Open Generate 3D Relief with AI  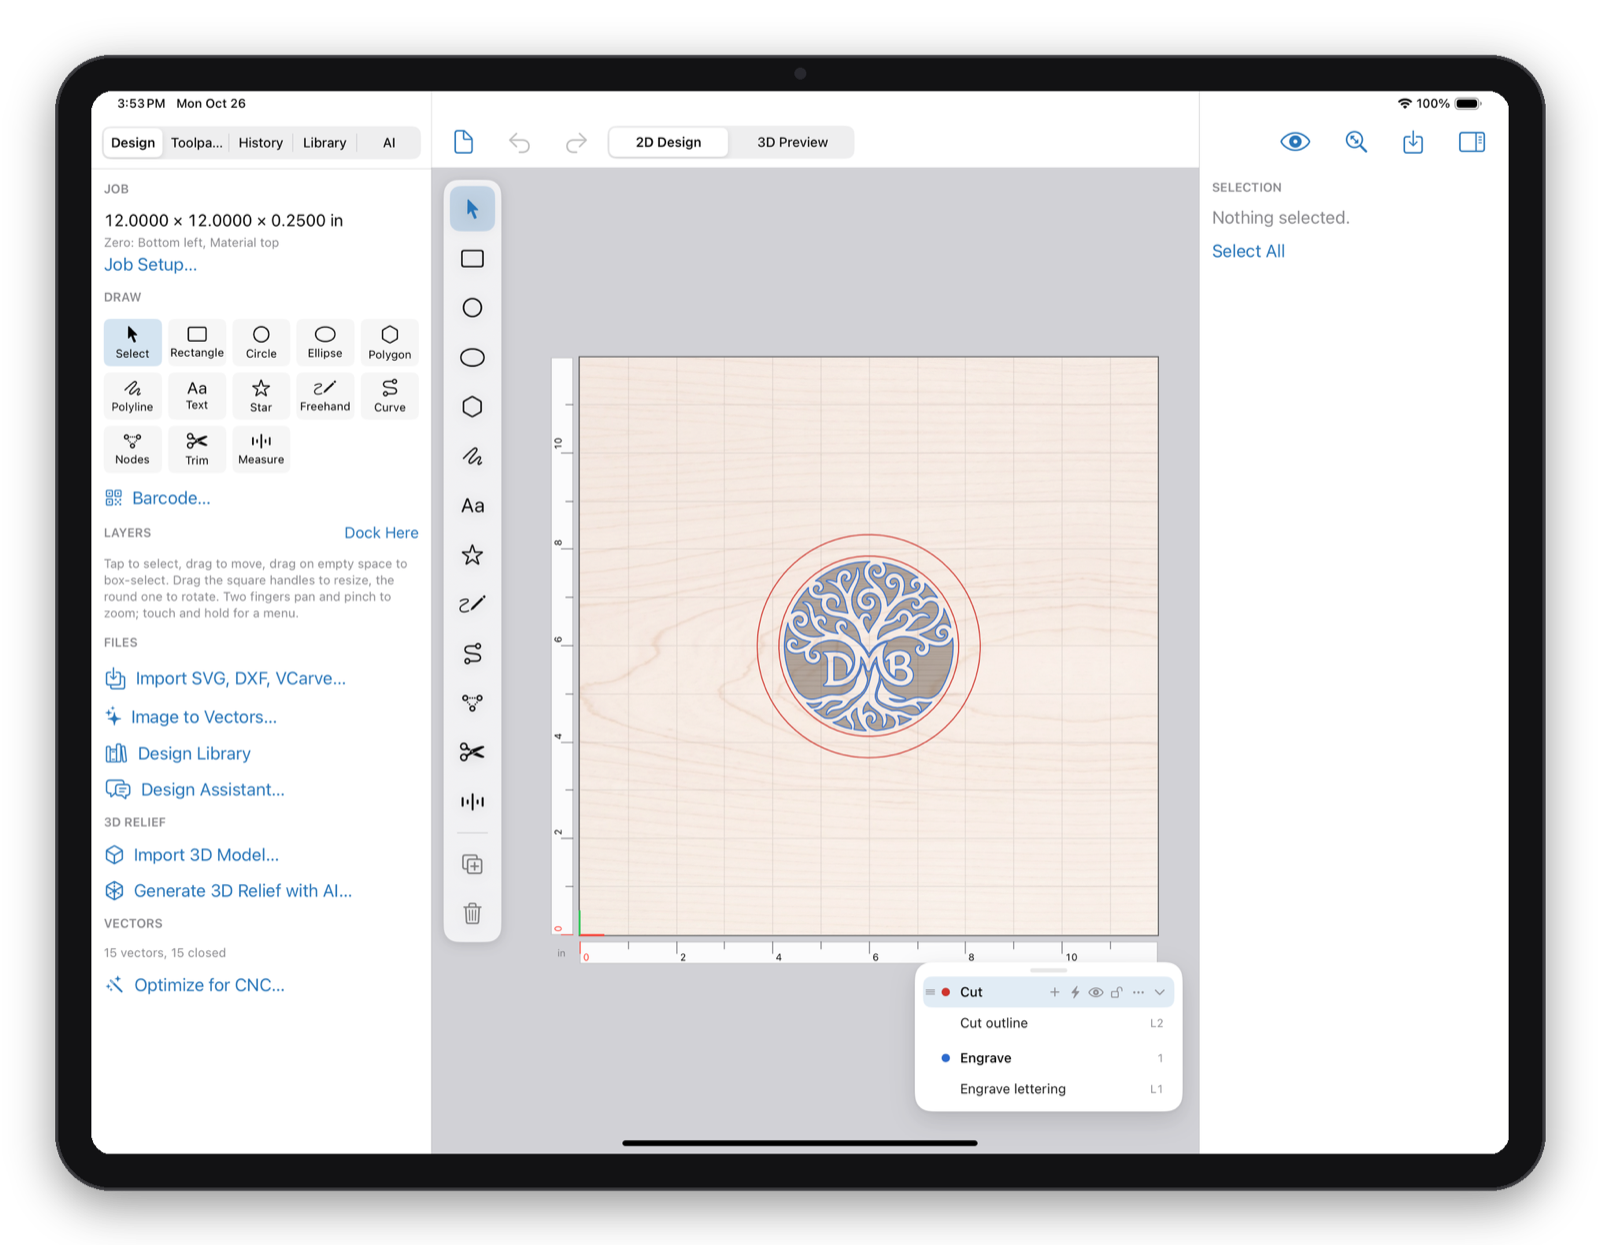click(x=229, y=890)
